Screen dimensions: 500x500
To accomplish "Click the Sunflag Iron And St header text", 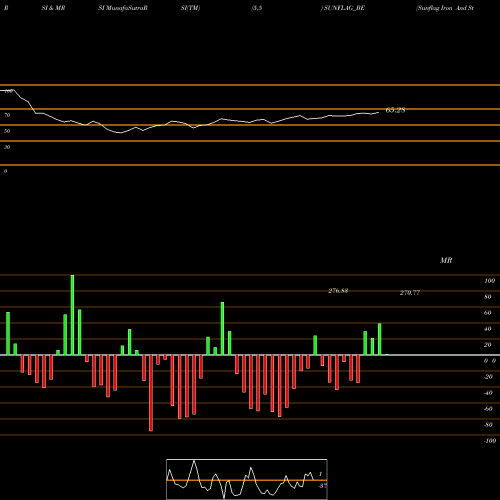I will (x=445, y=8).
